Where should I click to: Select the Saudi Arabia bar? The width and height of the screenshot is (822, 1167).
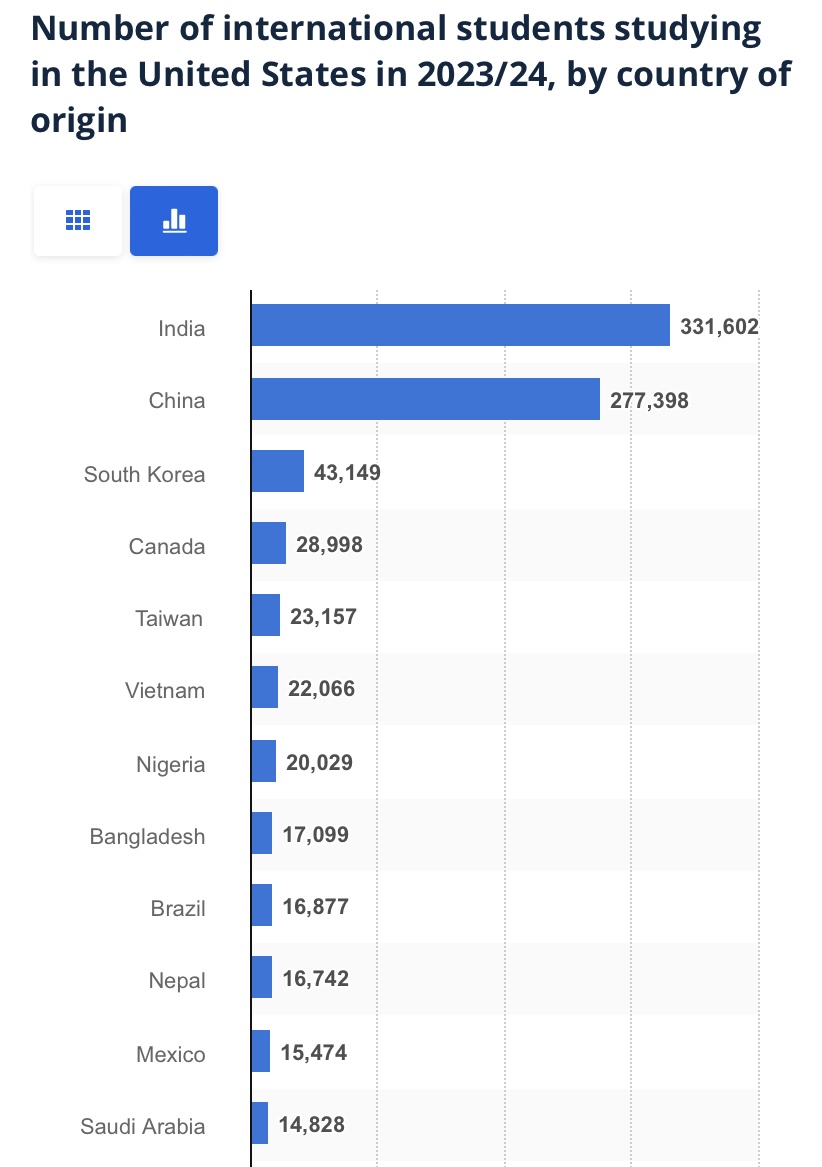point(259,1124)
